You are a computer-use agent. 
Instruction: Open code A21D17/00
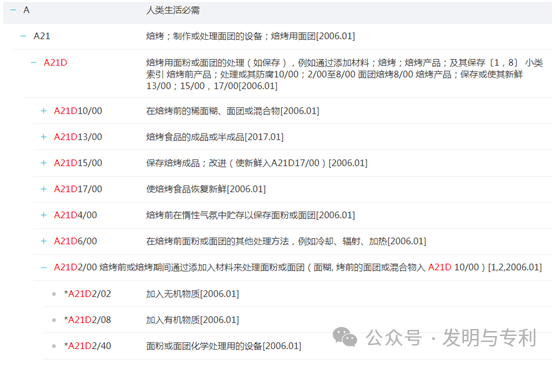78,189
